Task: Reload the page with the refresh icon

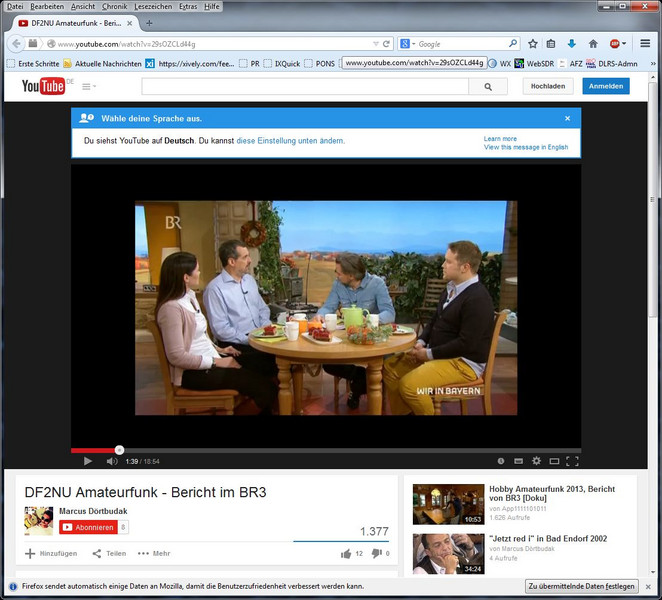Action: coord(386,44)
